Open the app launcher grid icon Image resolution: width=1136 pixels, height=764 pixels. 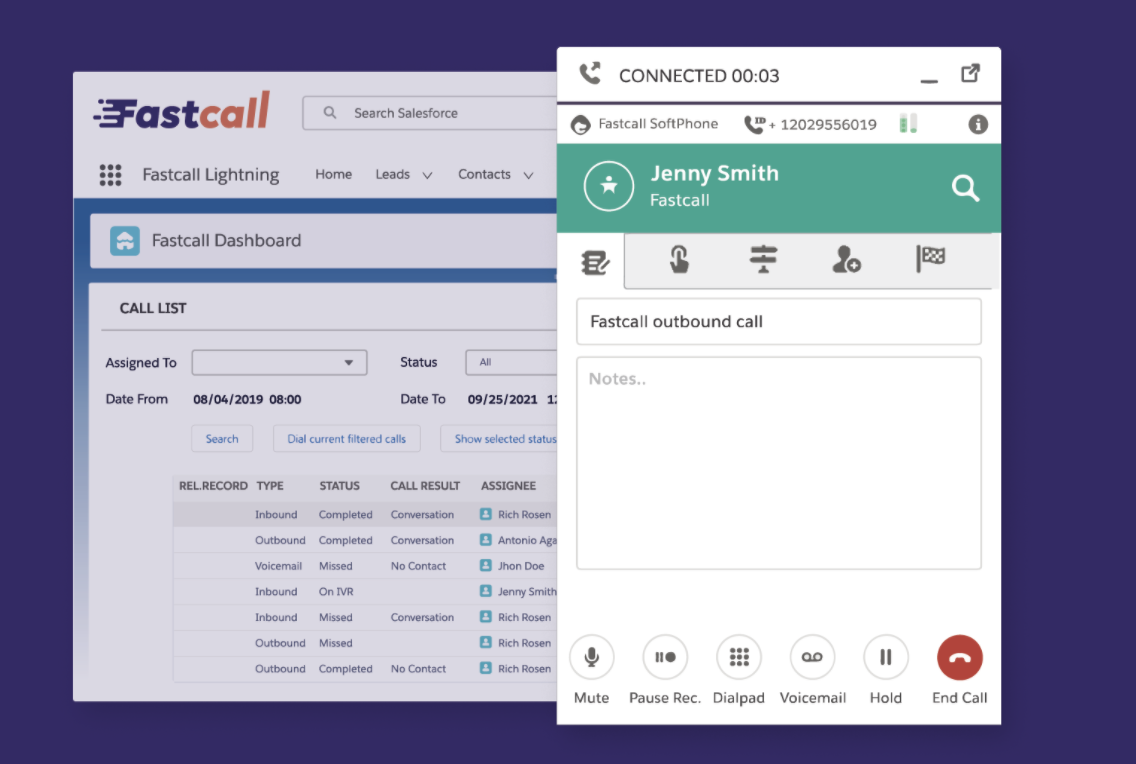(x=110, y=175)
